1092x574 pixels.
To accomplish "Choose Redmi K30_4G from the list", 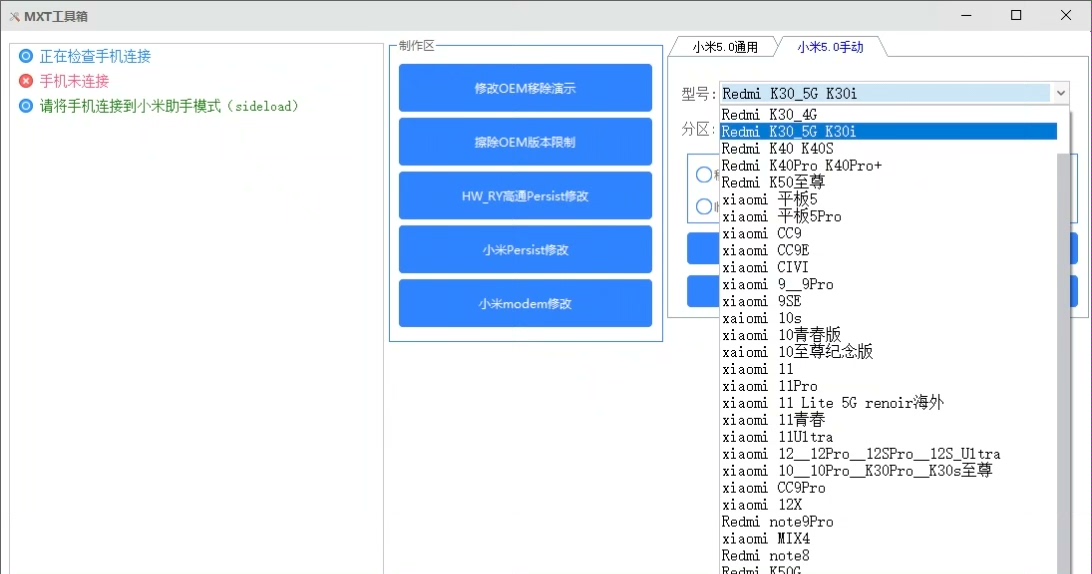I will (x=889, y=114).
